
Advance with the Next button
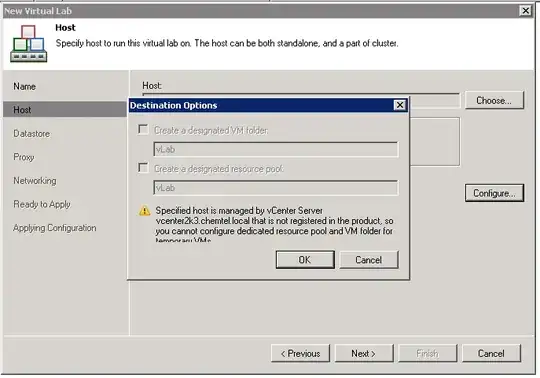[x=364, y=354]
